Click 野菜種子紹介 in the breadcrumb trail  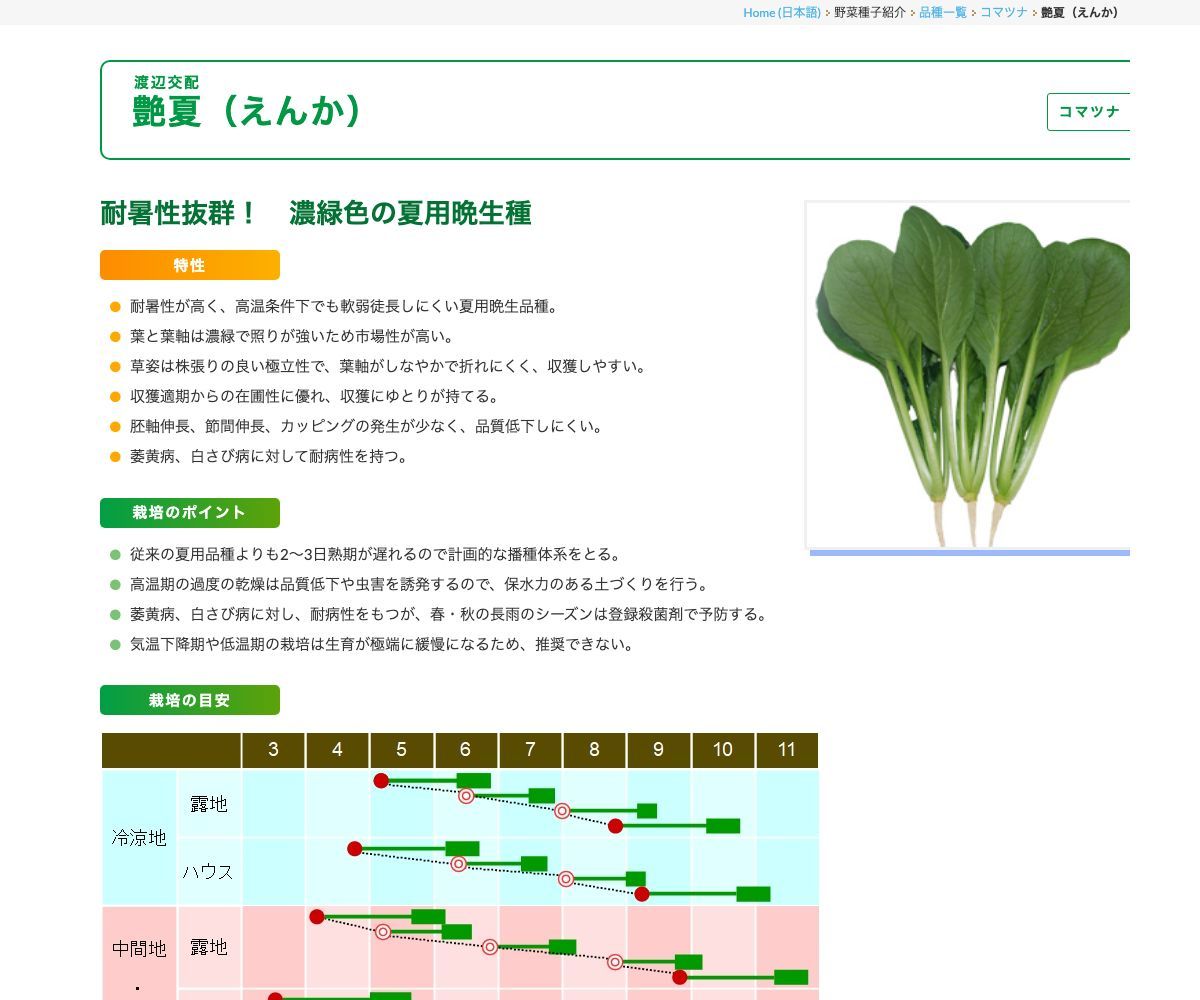pos(870,12)
